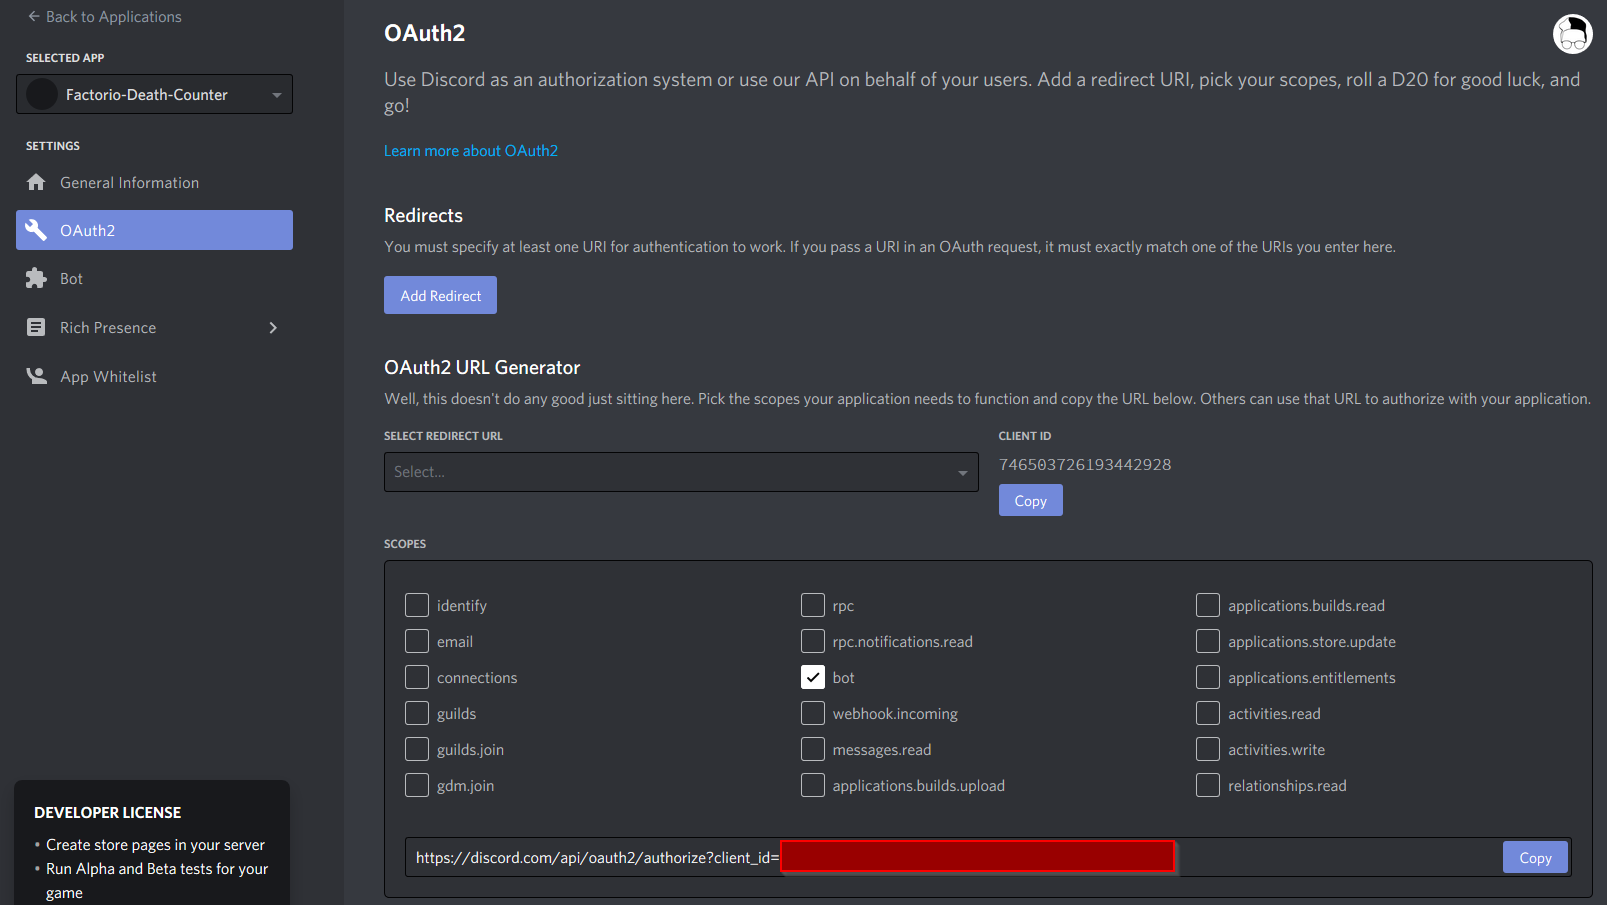Expand the Rich Presence submenu chevron

tap(273, 327)
